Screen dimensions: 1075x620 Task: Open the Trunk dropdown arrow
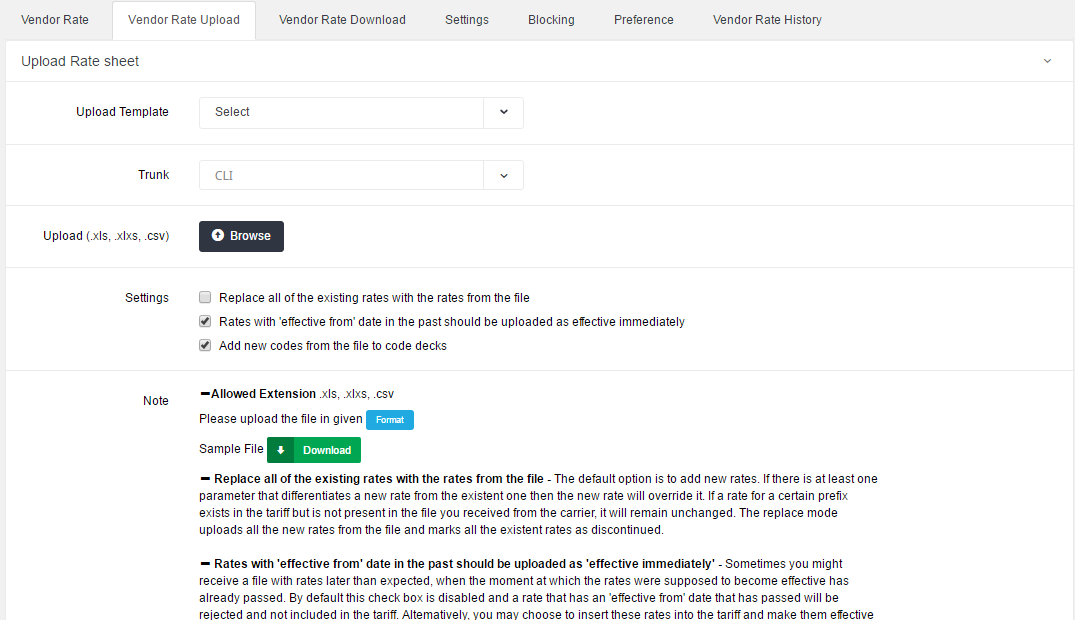pos(503,176)
